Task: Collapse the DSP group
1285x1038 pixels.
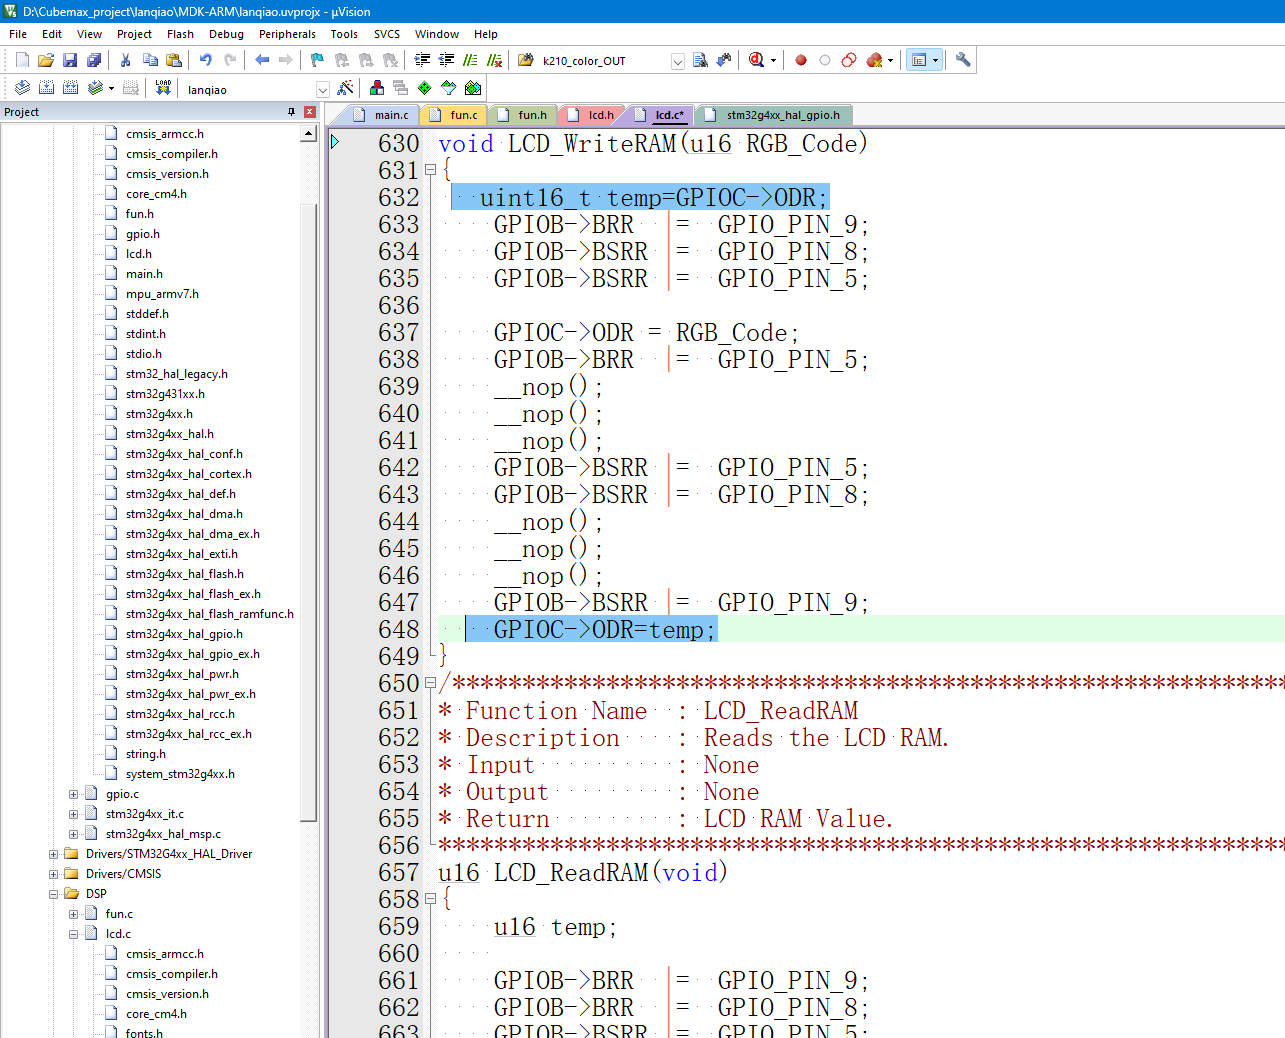Action: (x=53, y=894)
